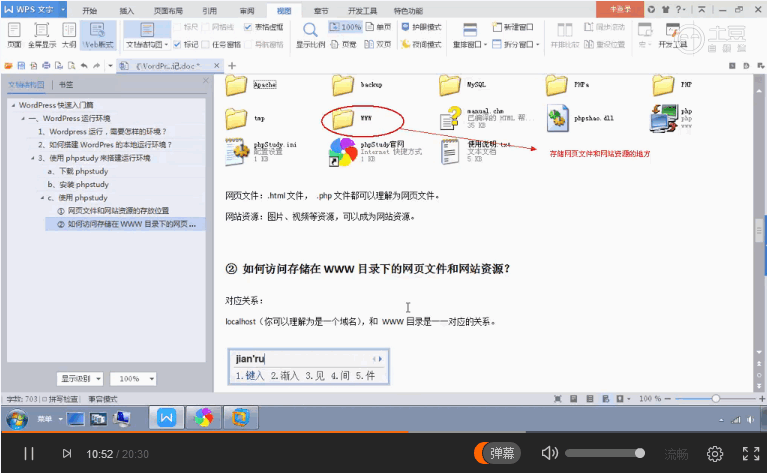This screenshot has height=473, width=767.
Task: Choose IME candidate 键入
Action: coord(250,376)
